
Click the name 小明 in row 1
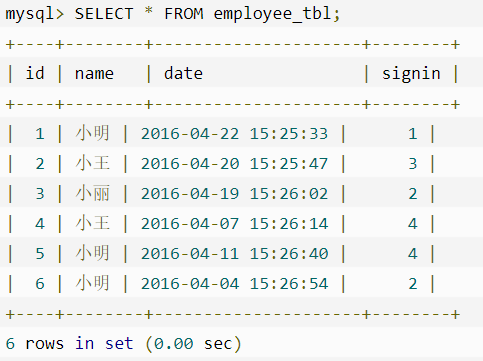93,134
